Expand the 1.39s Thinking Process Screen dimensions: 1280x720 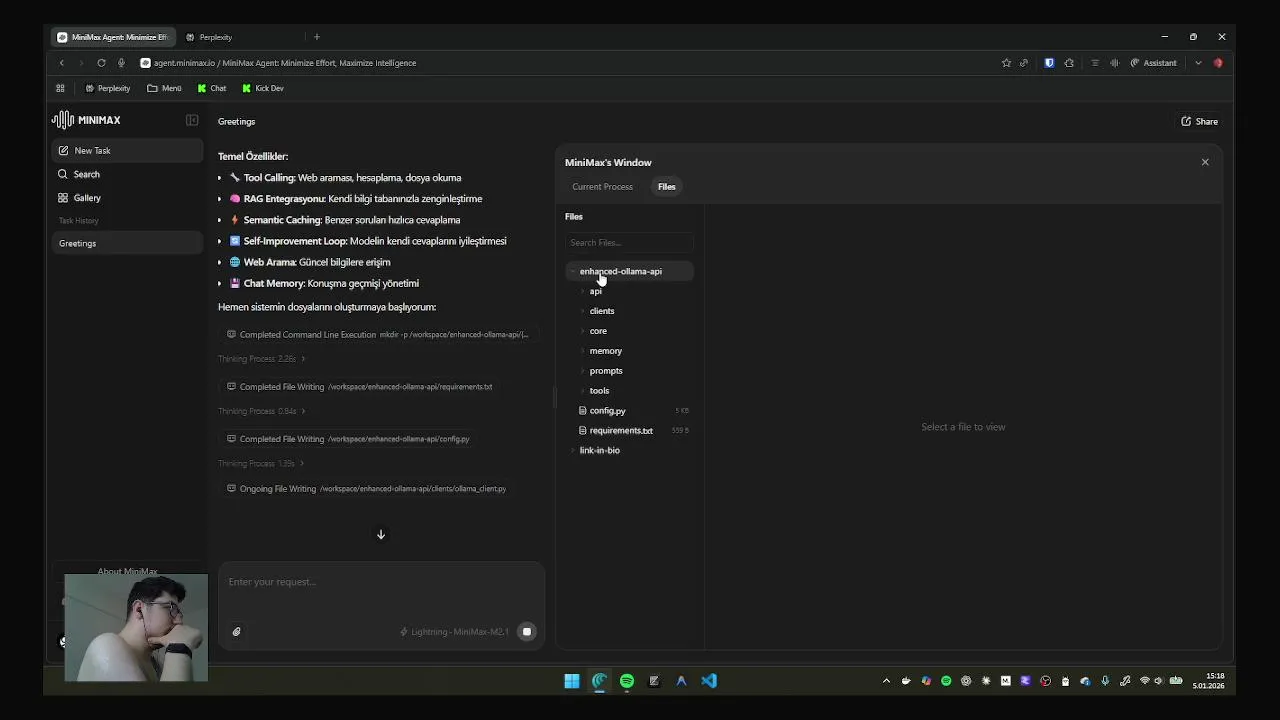tap(262, 463)
